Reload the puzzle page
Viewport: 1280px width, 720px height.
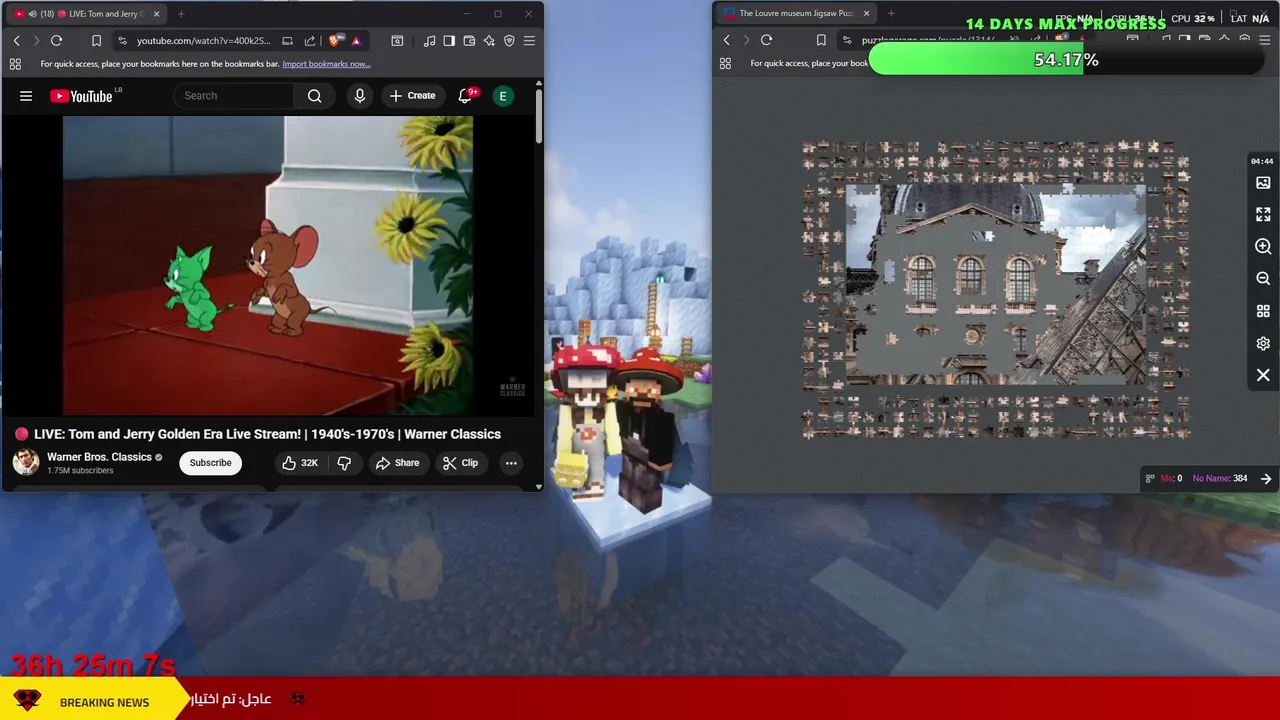pyautogui.click(x=766, y=40)
